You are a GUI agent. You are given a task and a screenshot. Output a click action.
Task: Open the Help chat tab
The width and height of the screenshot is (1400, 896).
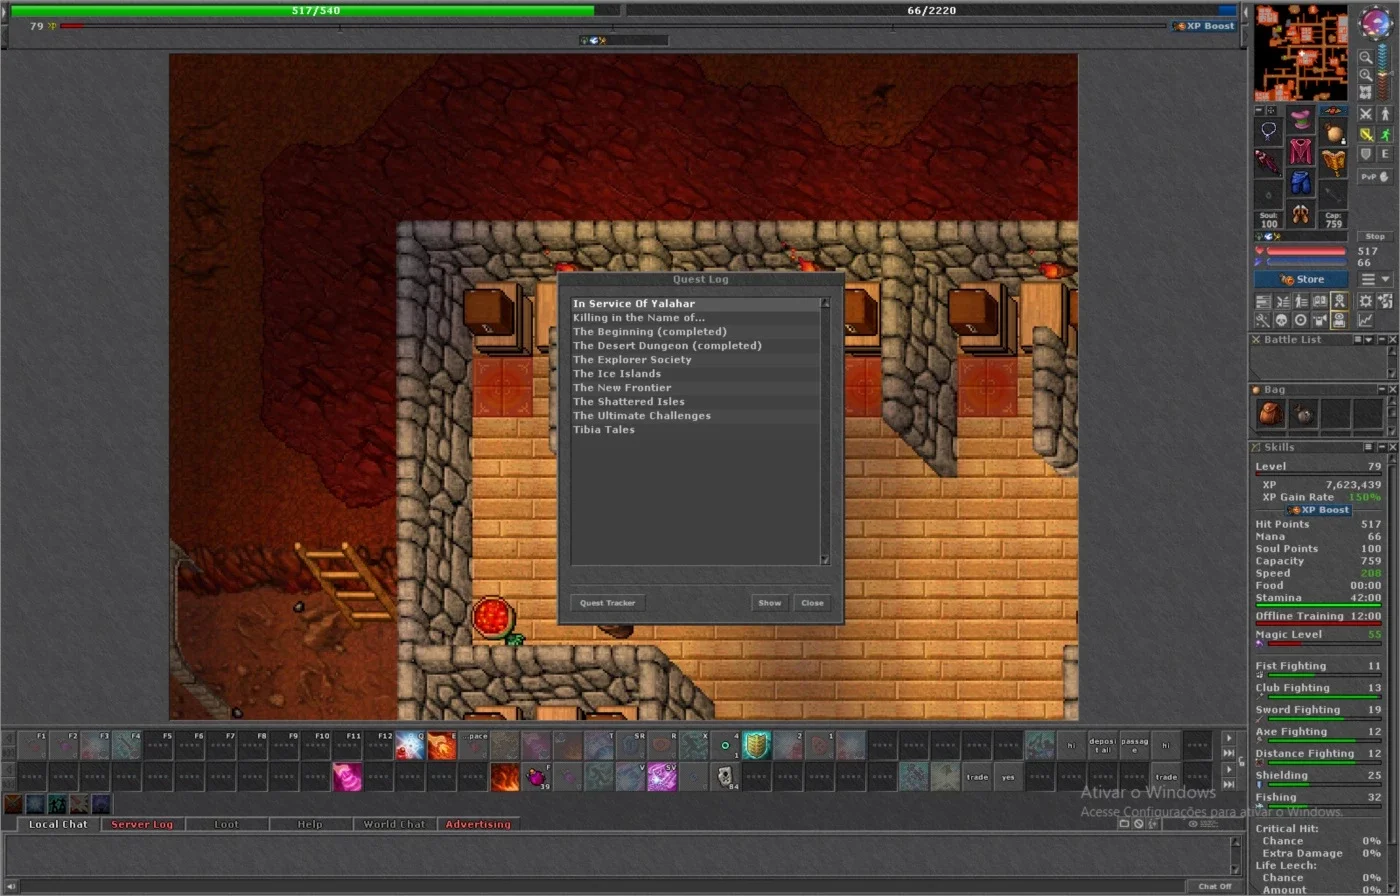(310, 824)
